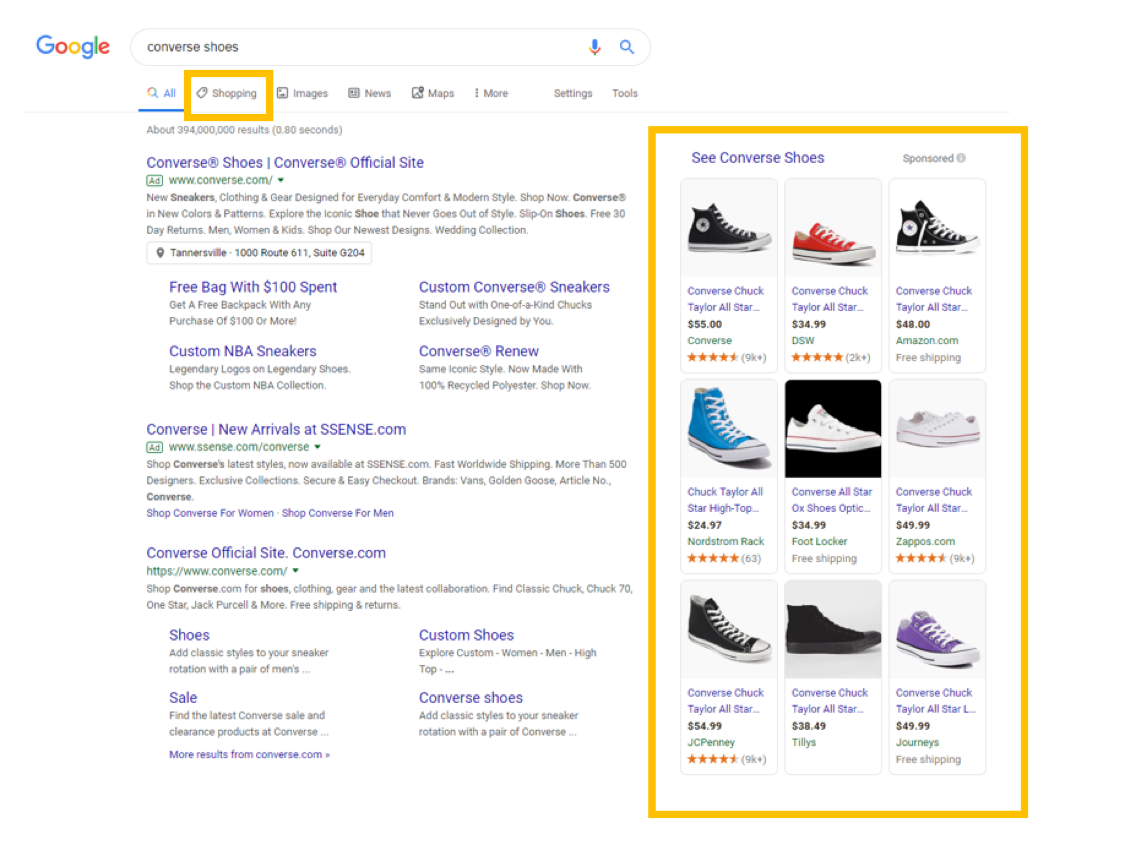
Task: Open all-black Tillys high-top product image
Action: click(832, 630)
